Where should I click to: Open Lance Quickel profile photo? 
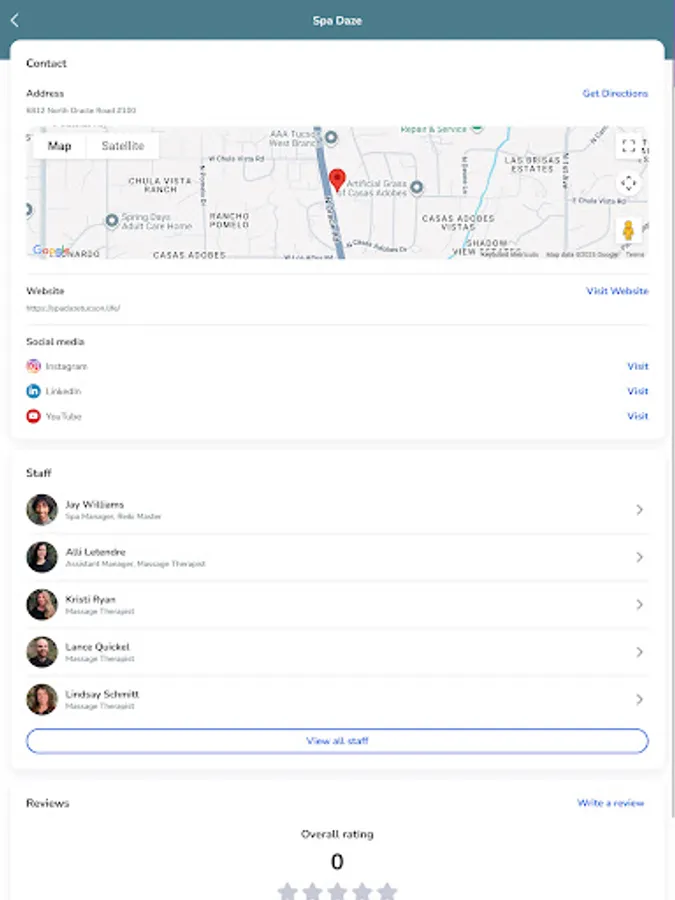tap(42, 652)
